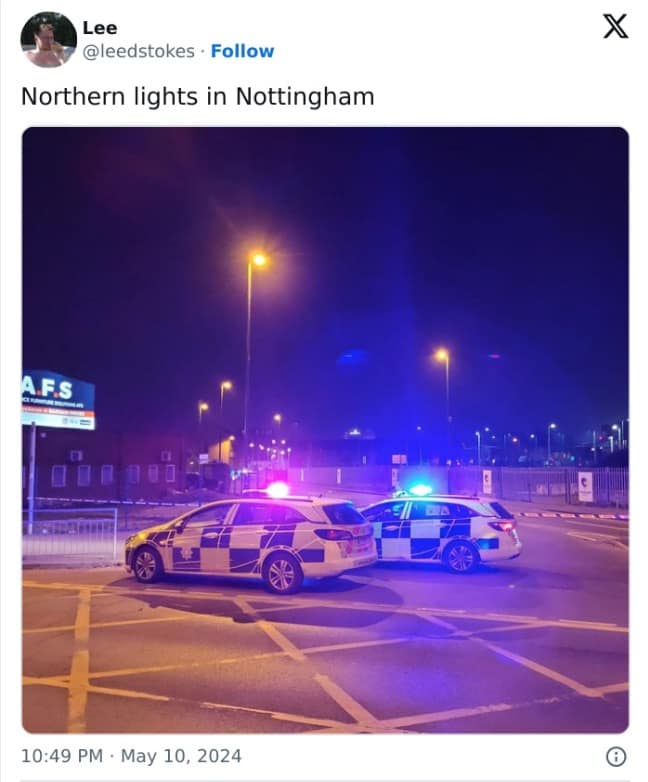Open the police cars photo
The width and height of the screenshot is (648, 782).
(x=325, y=430)
